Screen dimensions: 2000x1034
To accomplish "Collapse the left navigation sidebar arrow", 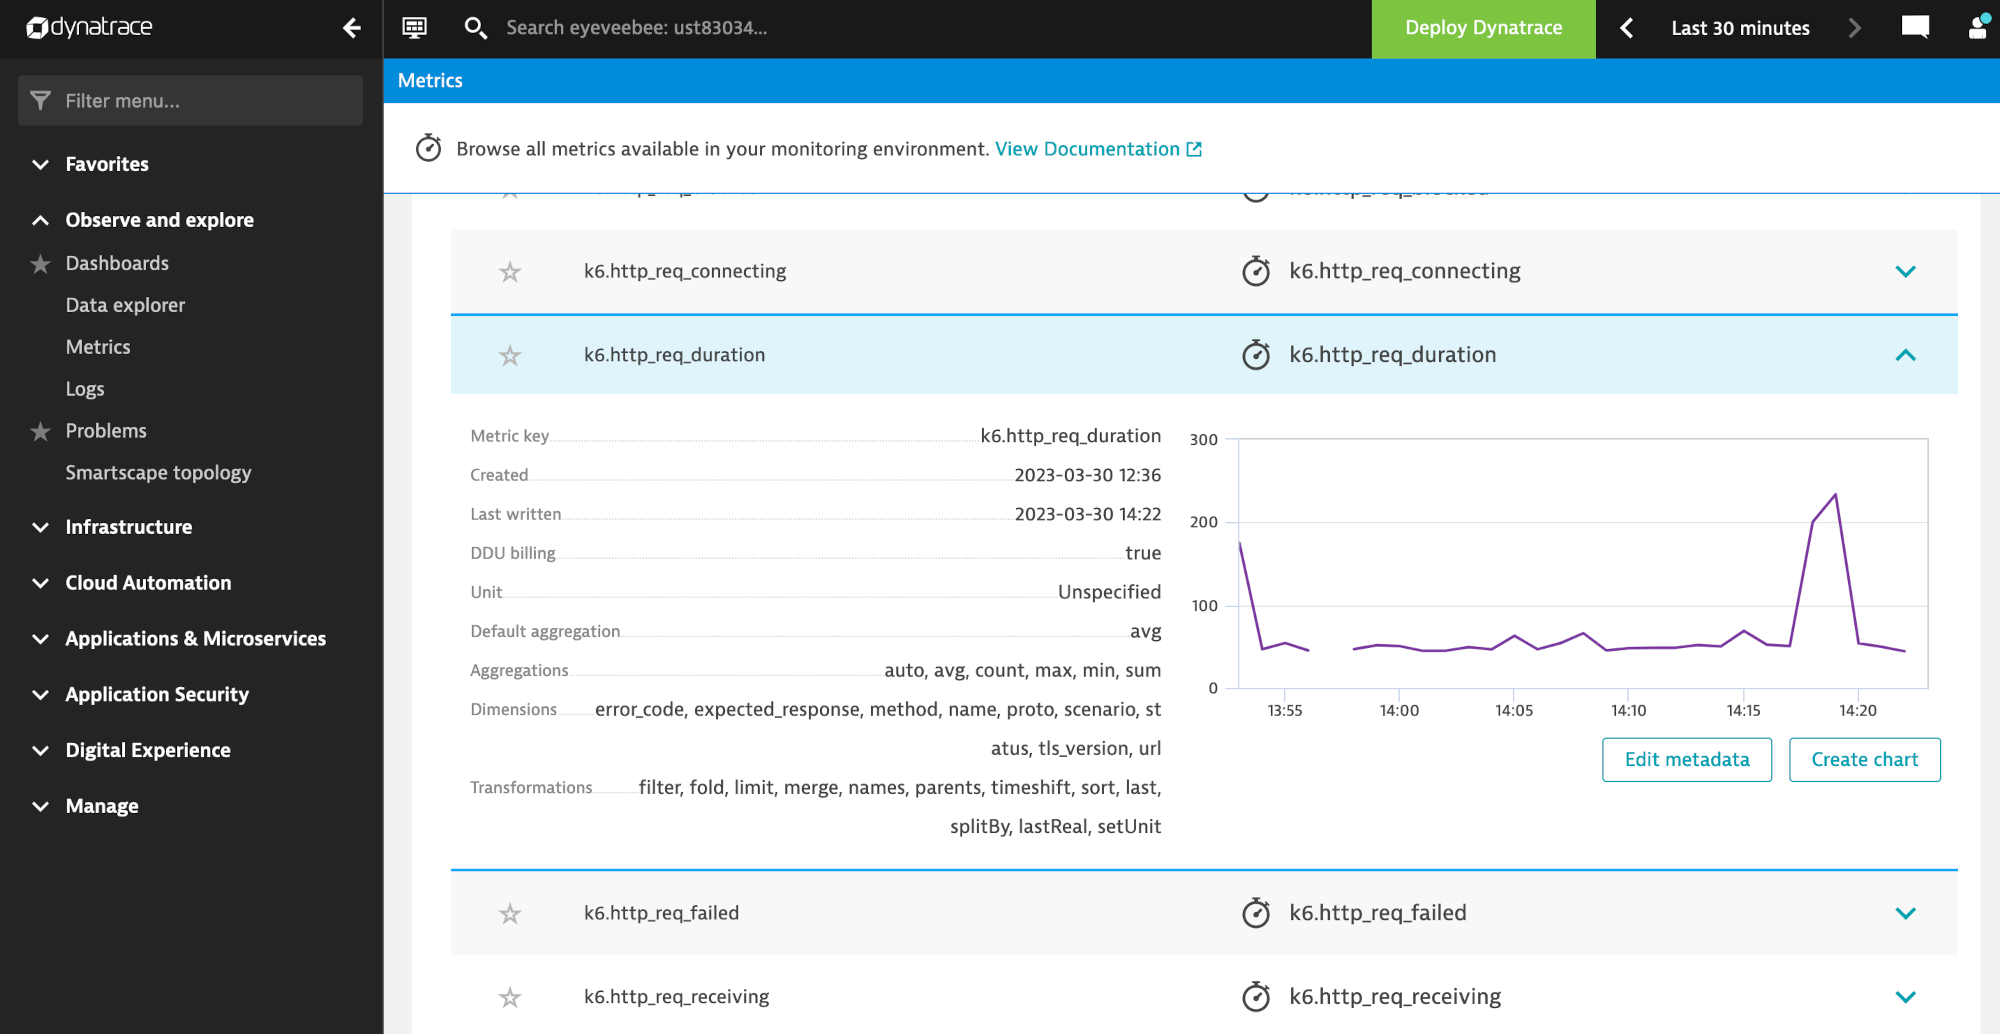I will (351, 29).
